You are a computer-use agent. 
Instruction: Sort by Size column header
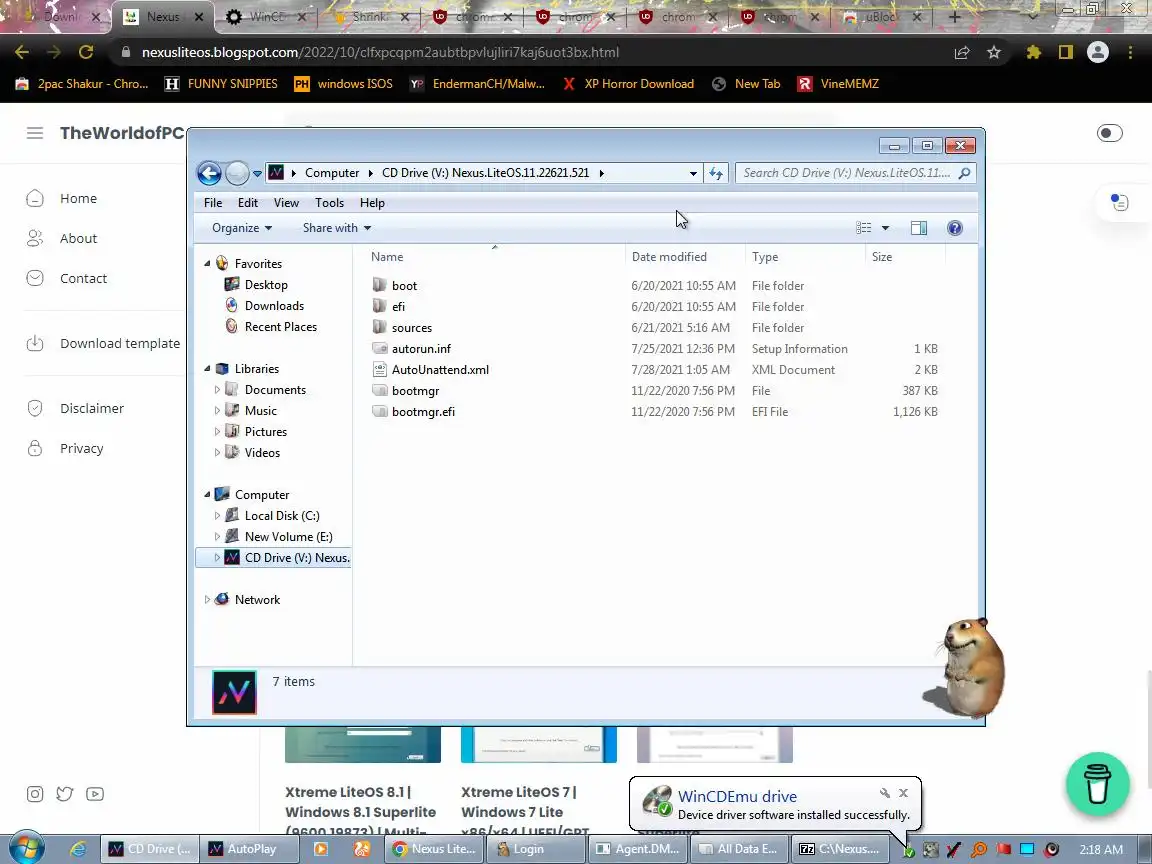click(x=882, y=257)
